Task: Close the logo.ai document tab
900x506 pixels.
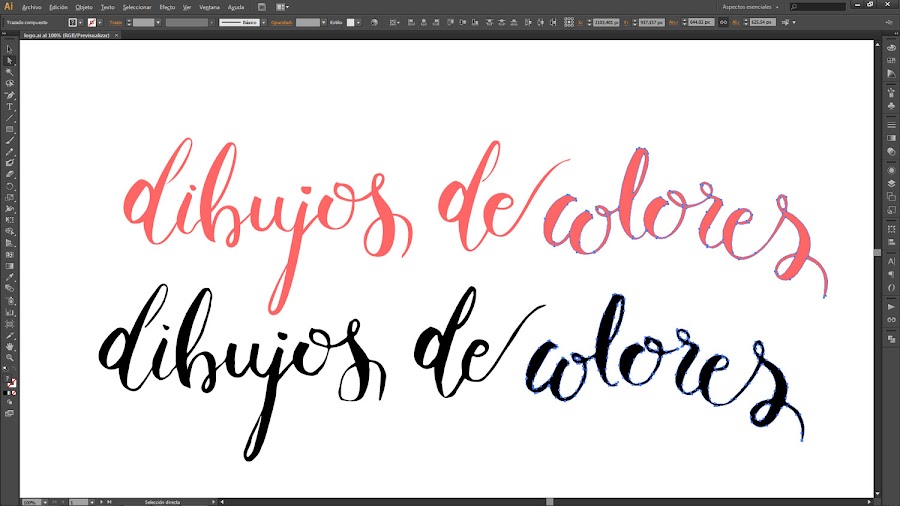Action: click(x=117, y=35)
